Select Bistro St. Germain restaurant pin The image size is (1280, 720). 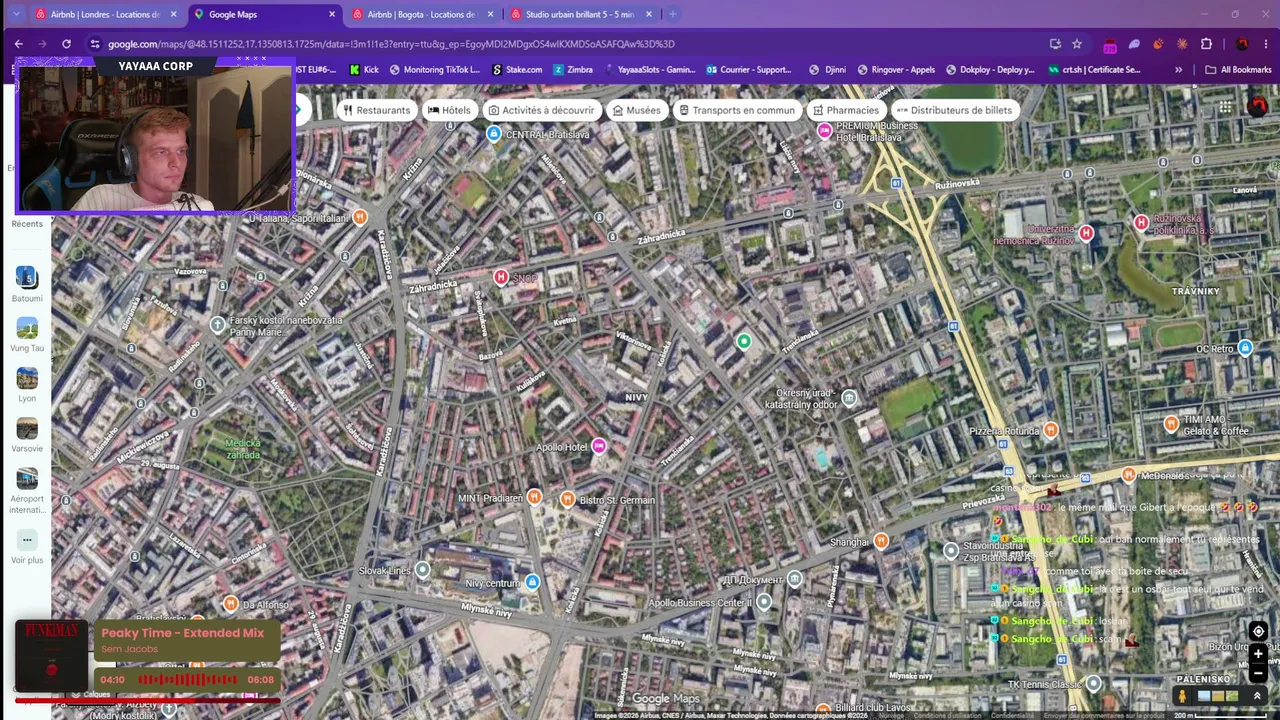click(567, 498)
